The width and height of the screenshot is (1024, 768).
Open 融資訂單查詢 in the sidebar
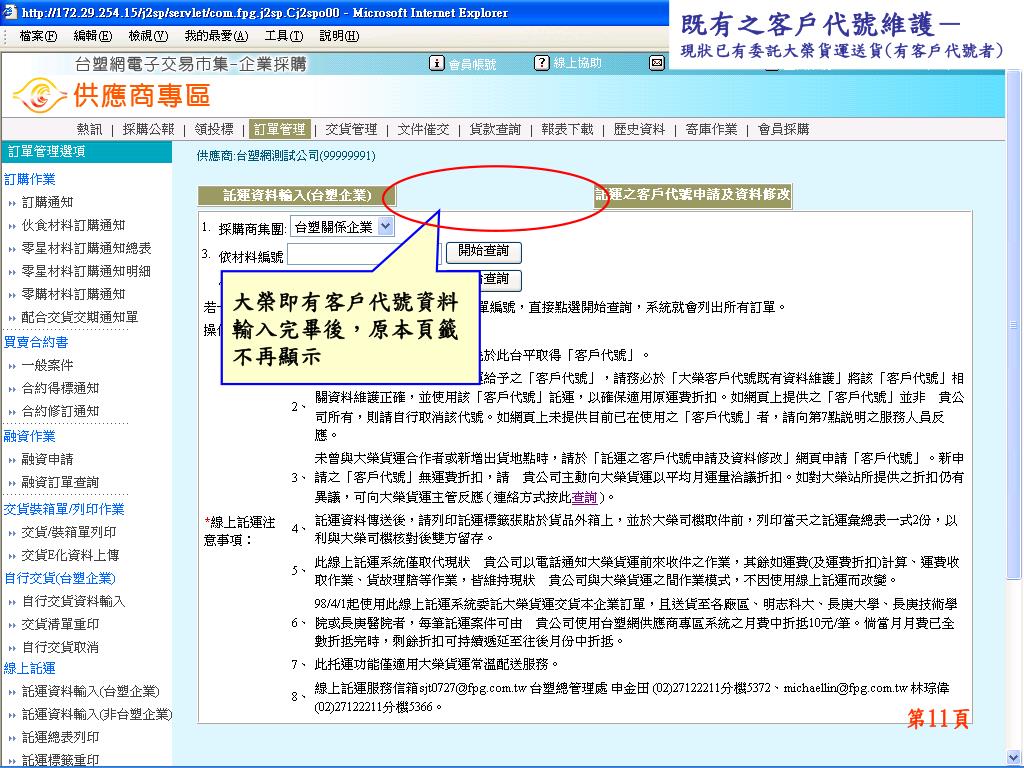point(60,483)
